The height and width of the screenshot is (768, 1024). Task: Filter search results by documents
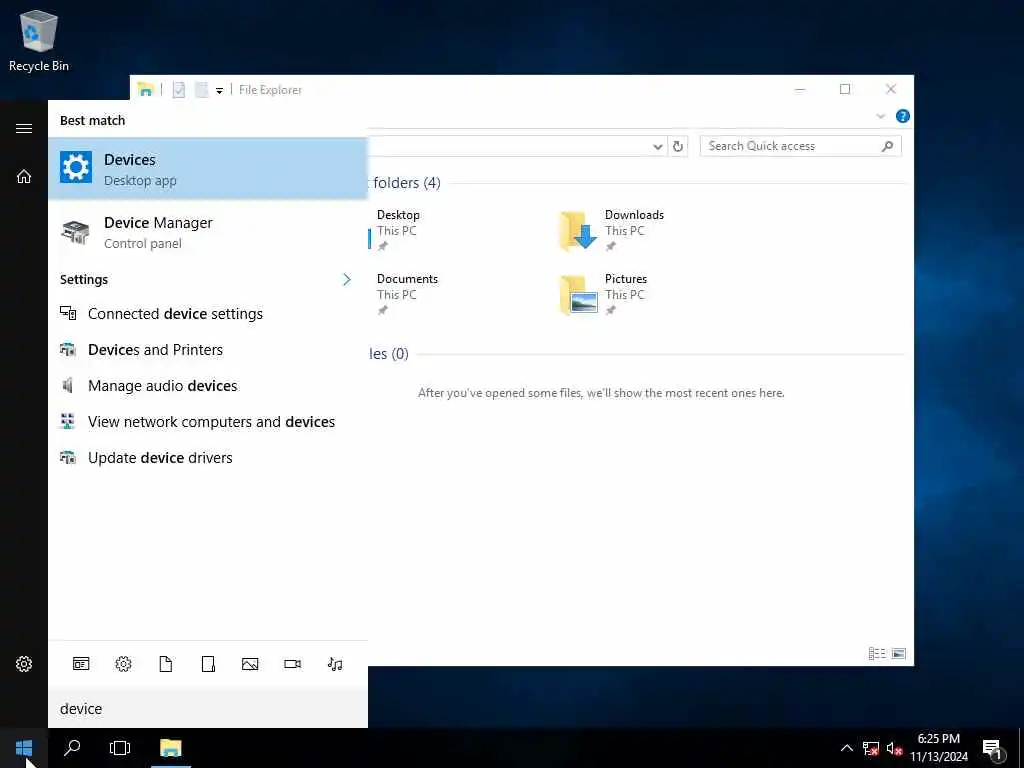[166, 664]
